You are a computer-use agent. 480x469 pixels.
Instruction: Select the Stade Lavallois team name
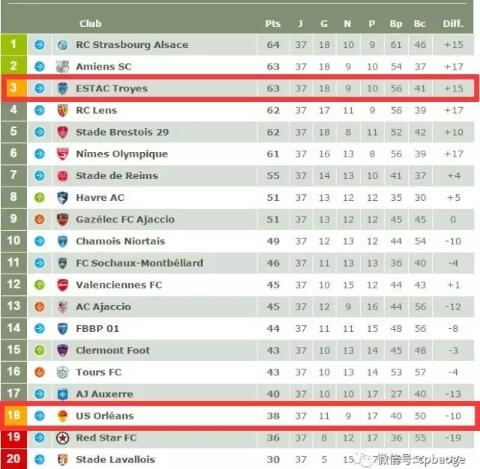click(x=115, y=459)
